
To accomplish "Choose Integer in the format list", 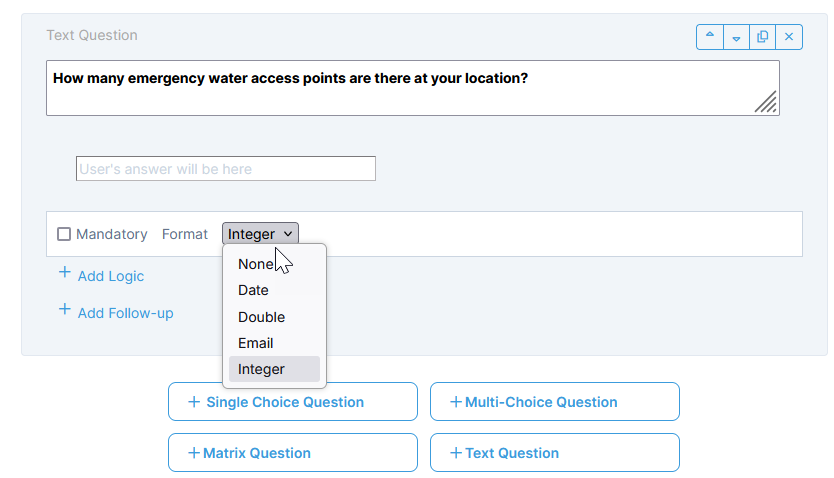I will [261, 369].
